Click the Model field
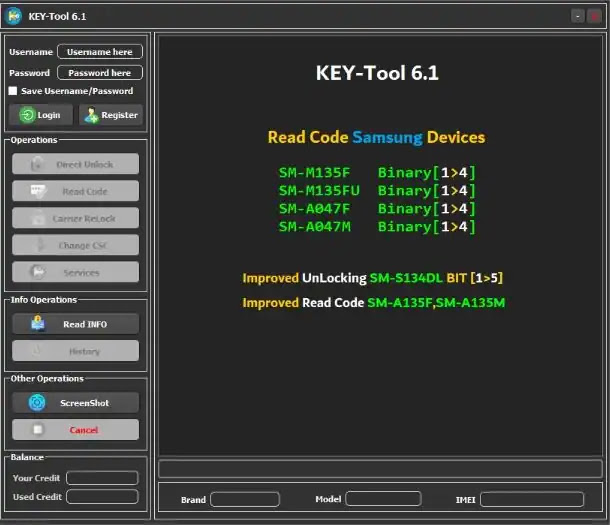The image size is (610, 525). pyautogui.click(x=383, y=499)
